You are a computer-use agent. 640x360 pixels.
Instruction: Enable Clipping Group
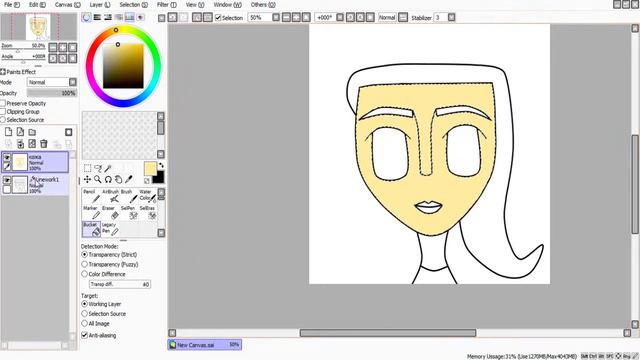(x=3, y=111)
